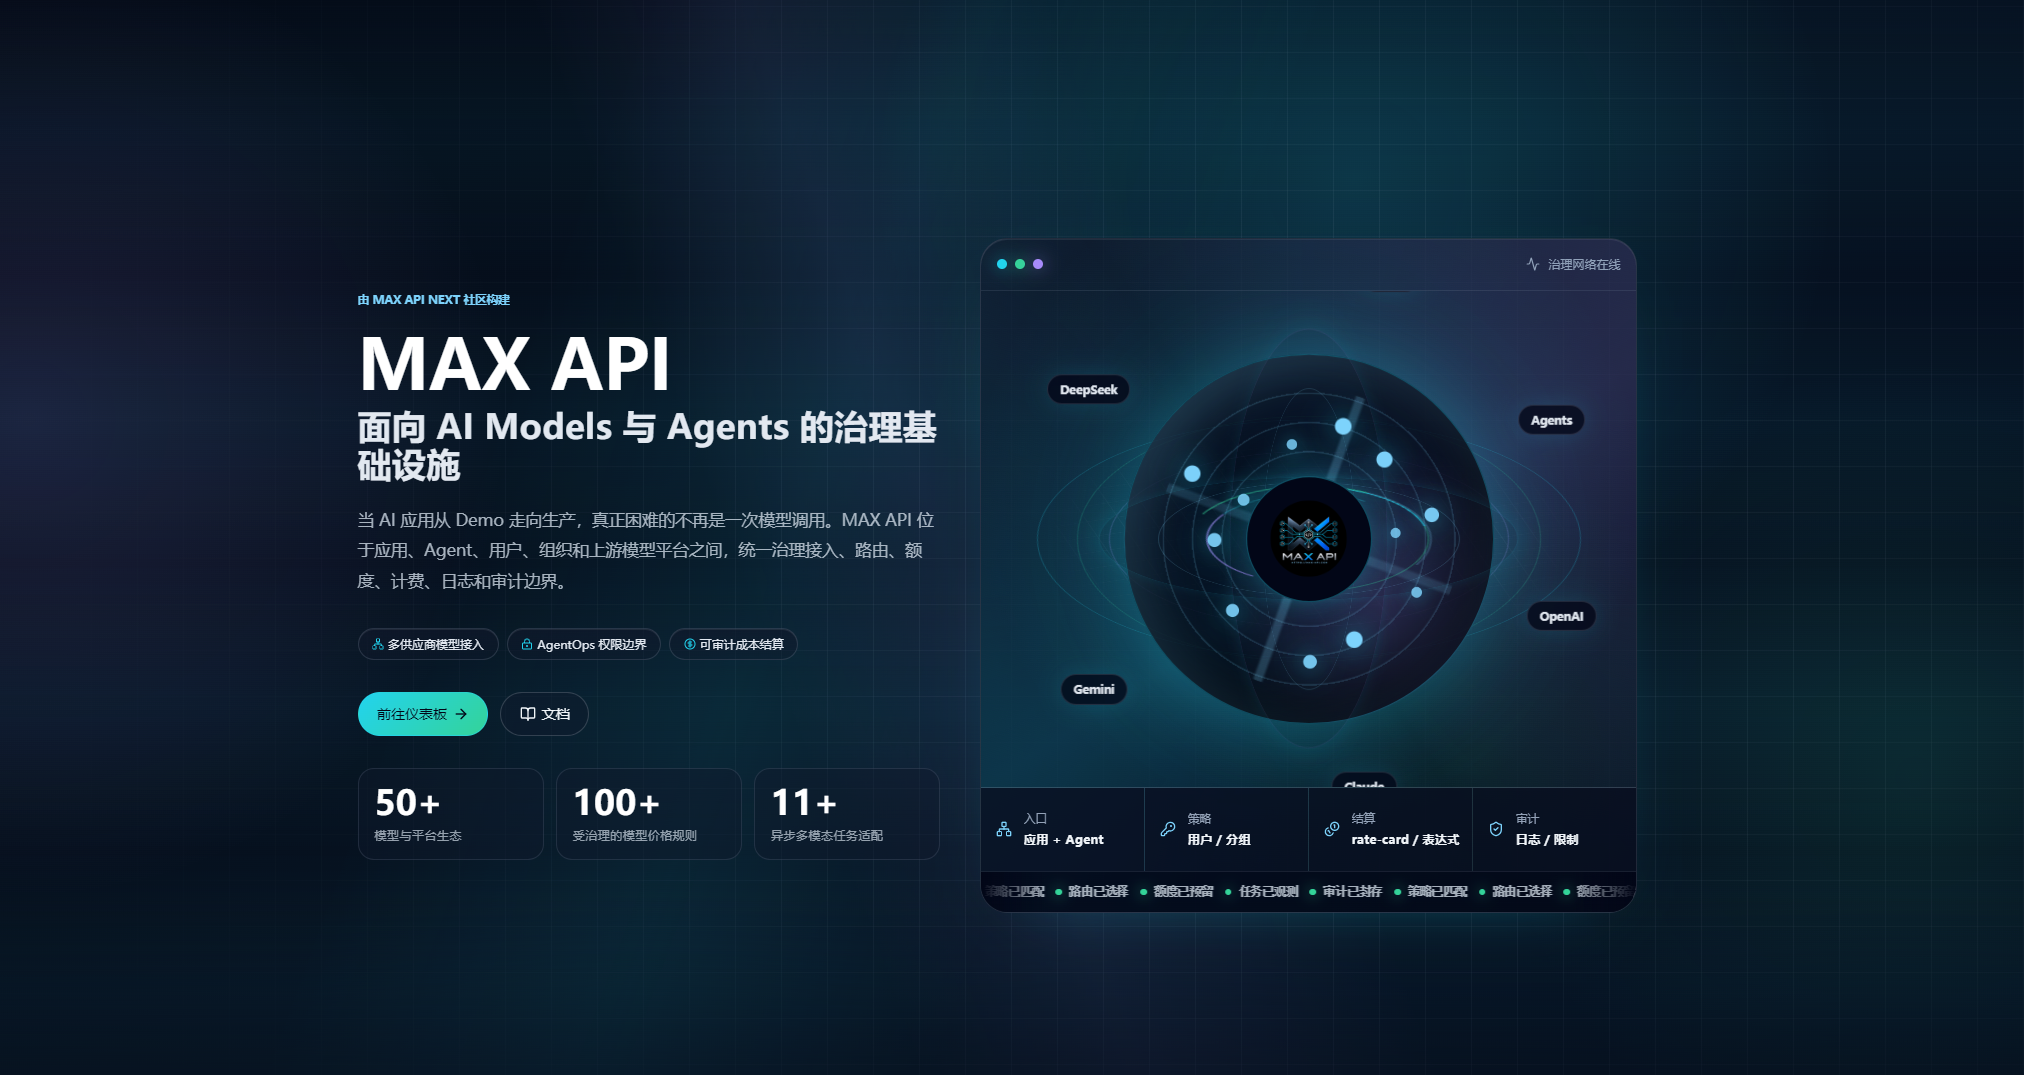Click the rate-card / 表达式 settlement text
This screenshot has height=1075, width=2024.
click(1405, 840)
